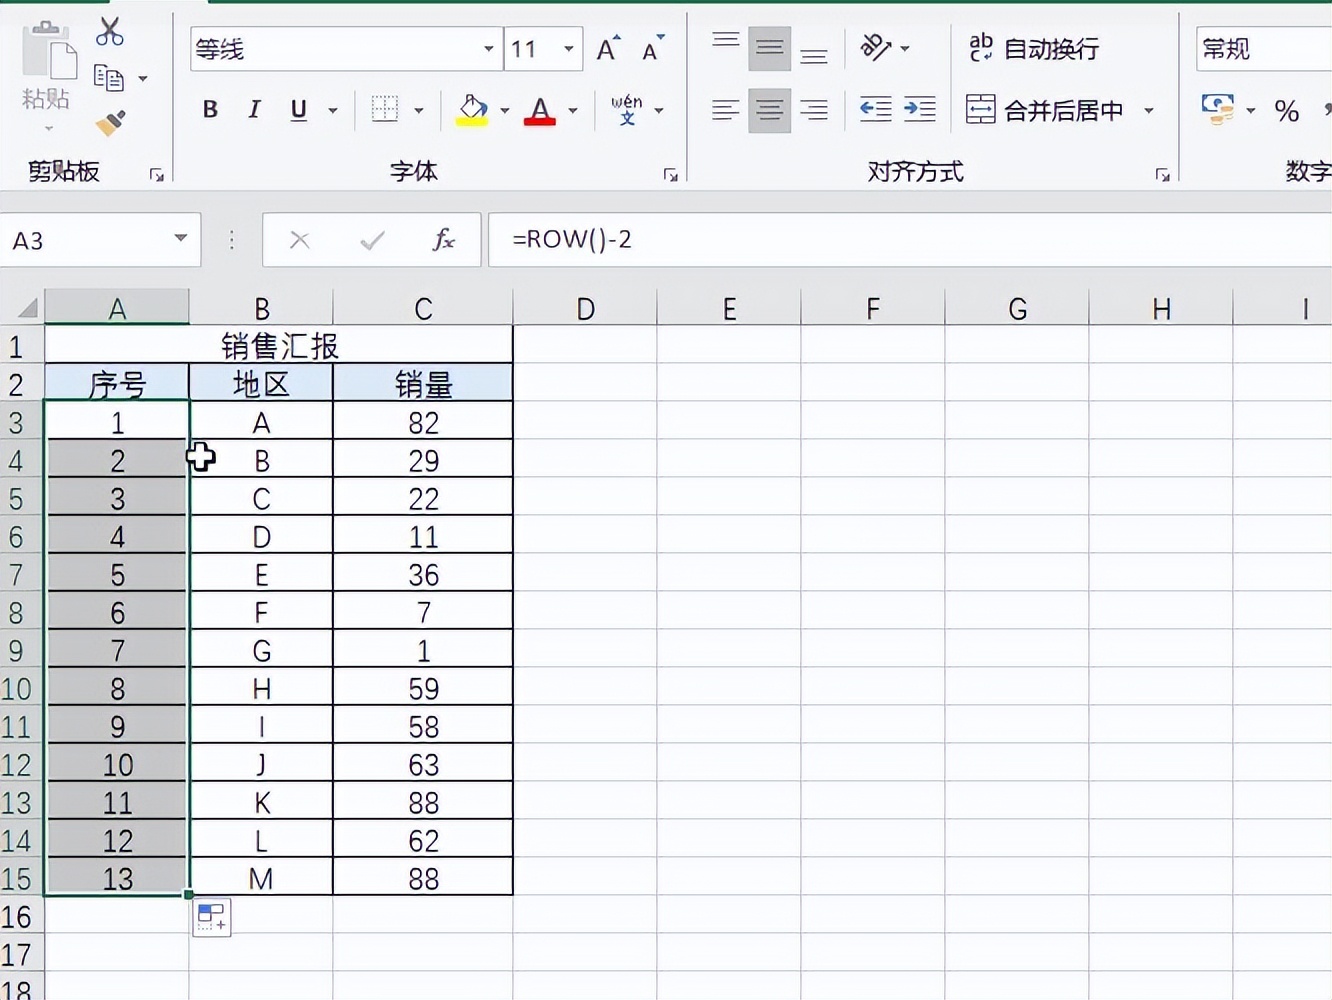
Task: Toggle middle vertical alignment
Action: pos(769,48)
